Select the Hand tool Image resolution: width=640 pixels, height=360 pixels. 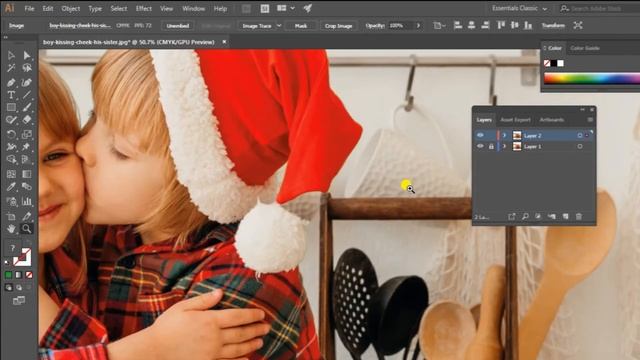coord(11,229)
